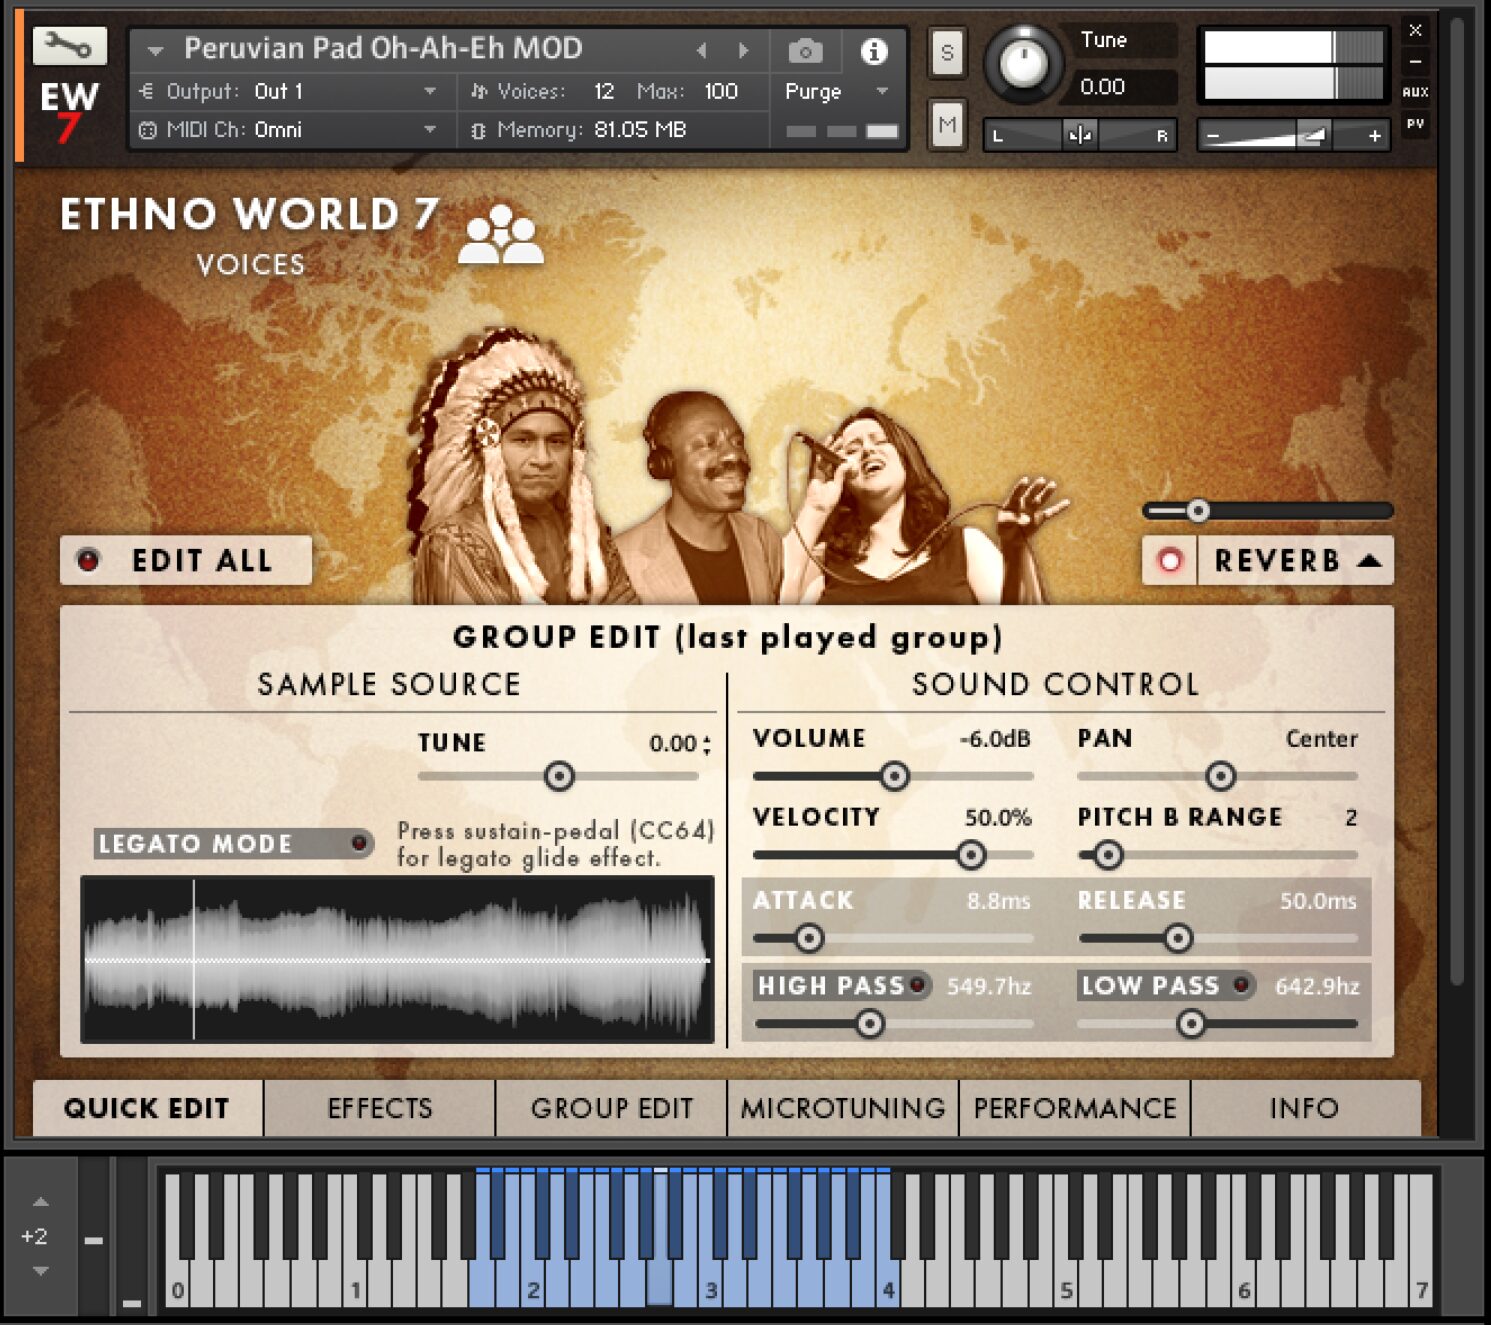Click the memory icon

[x=478, y=130]
